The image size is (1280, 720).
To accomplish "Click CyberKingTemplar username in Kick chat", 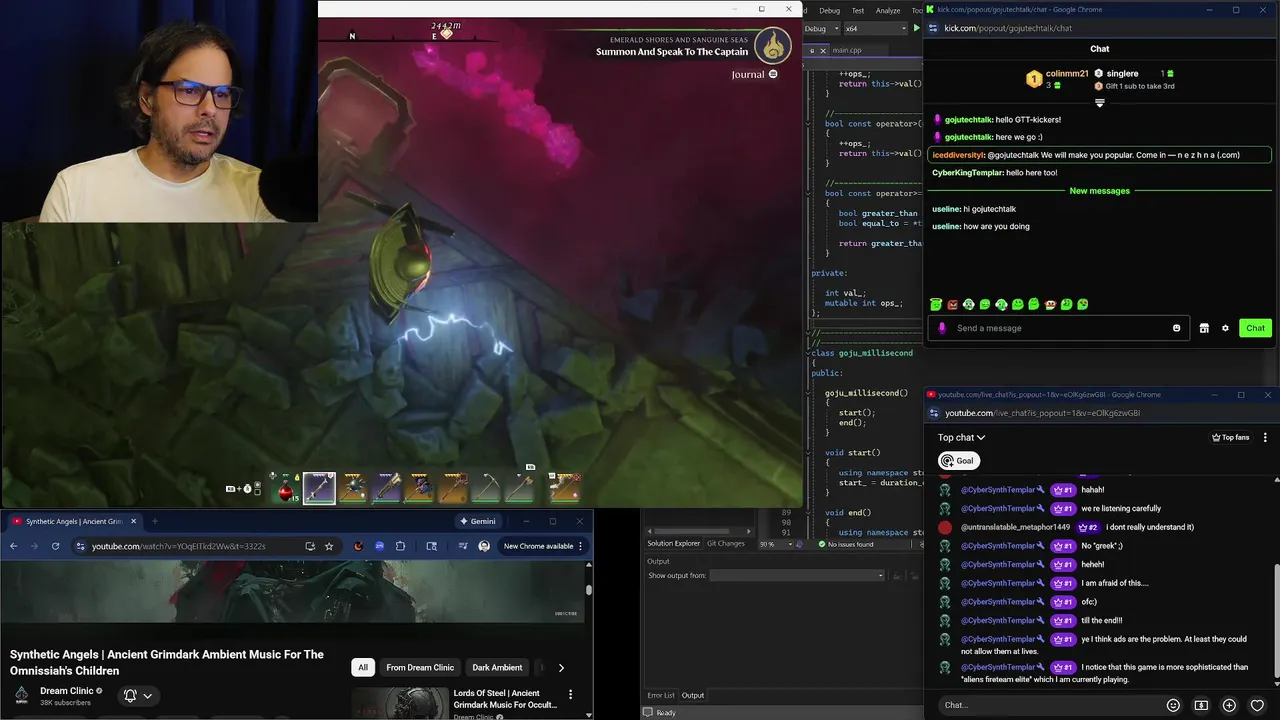I will (x=967, y=173).
